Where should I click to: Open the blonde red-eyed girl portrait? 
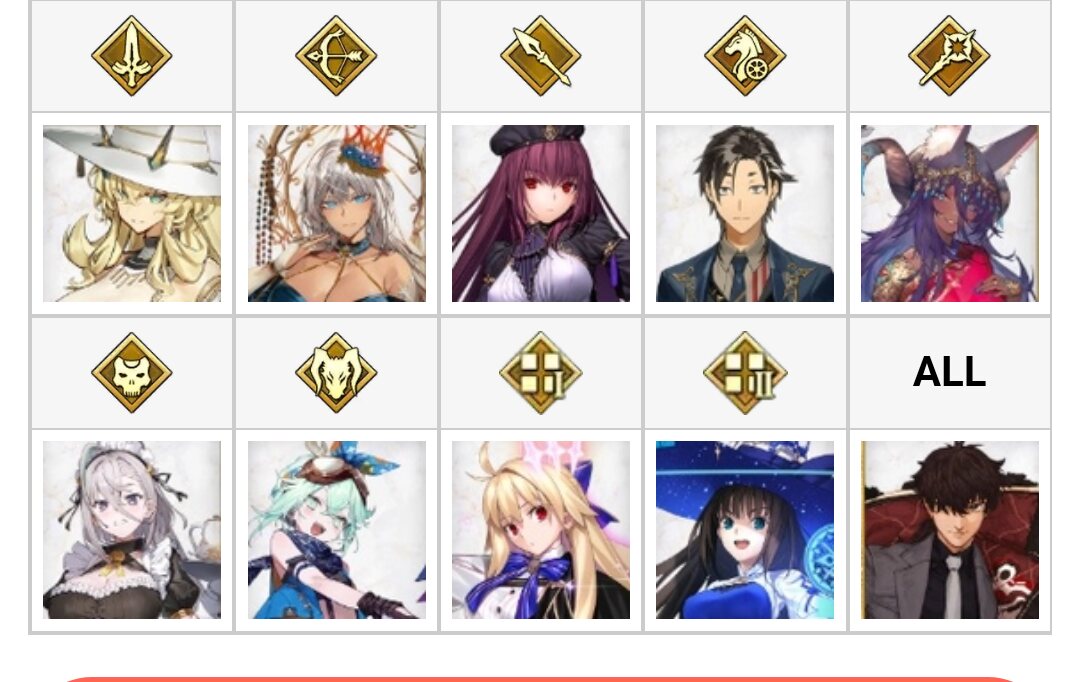pos(541,530)
